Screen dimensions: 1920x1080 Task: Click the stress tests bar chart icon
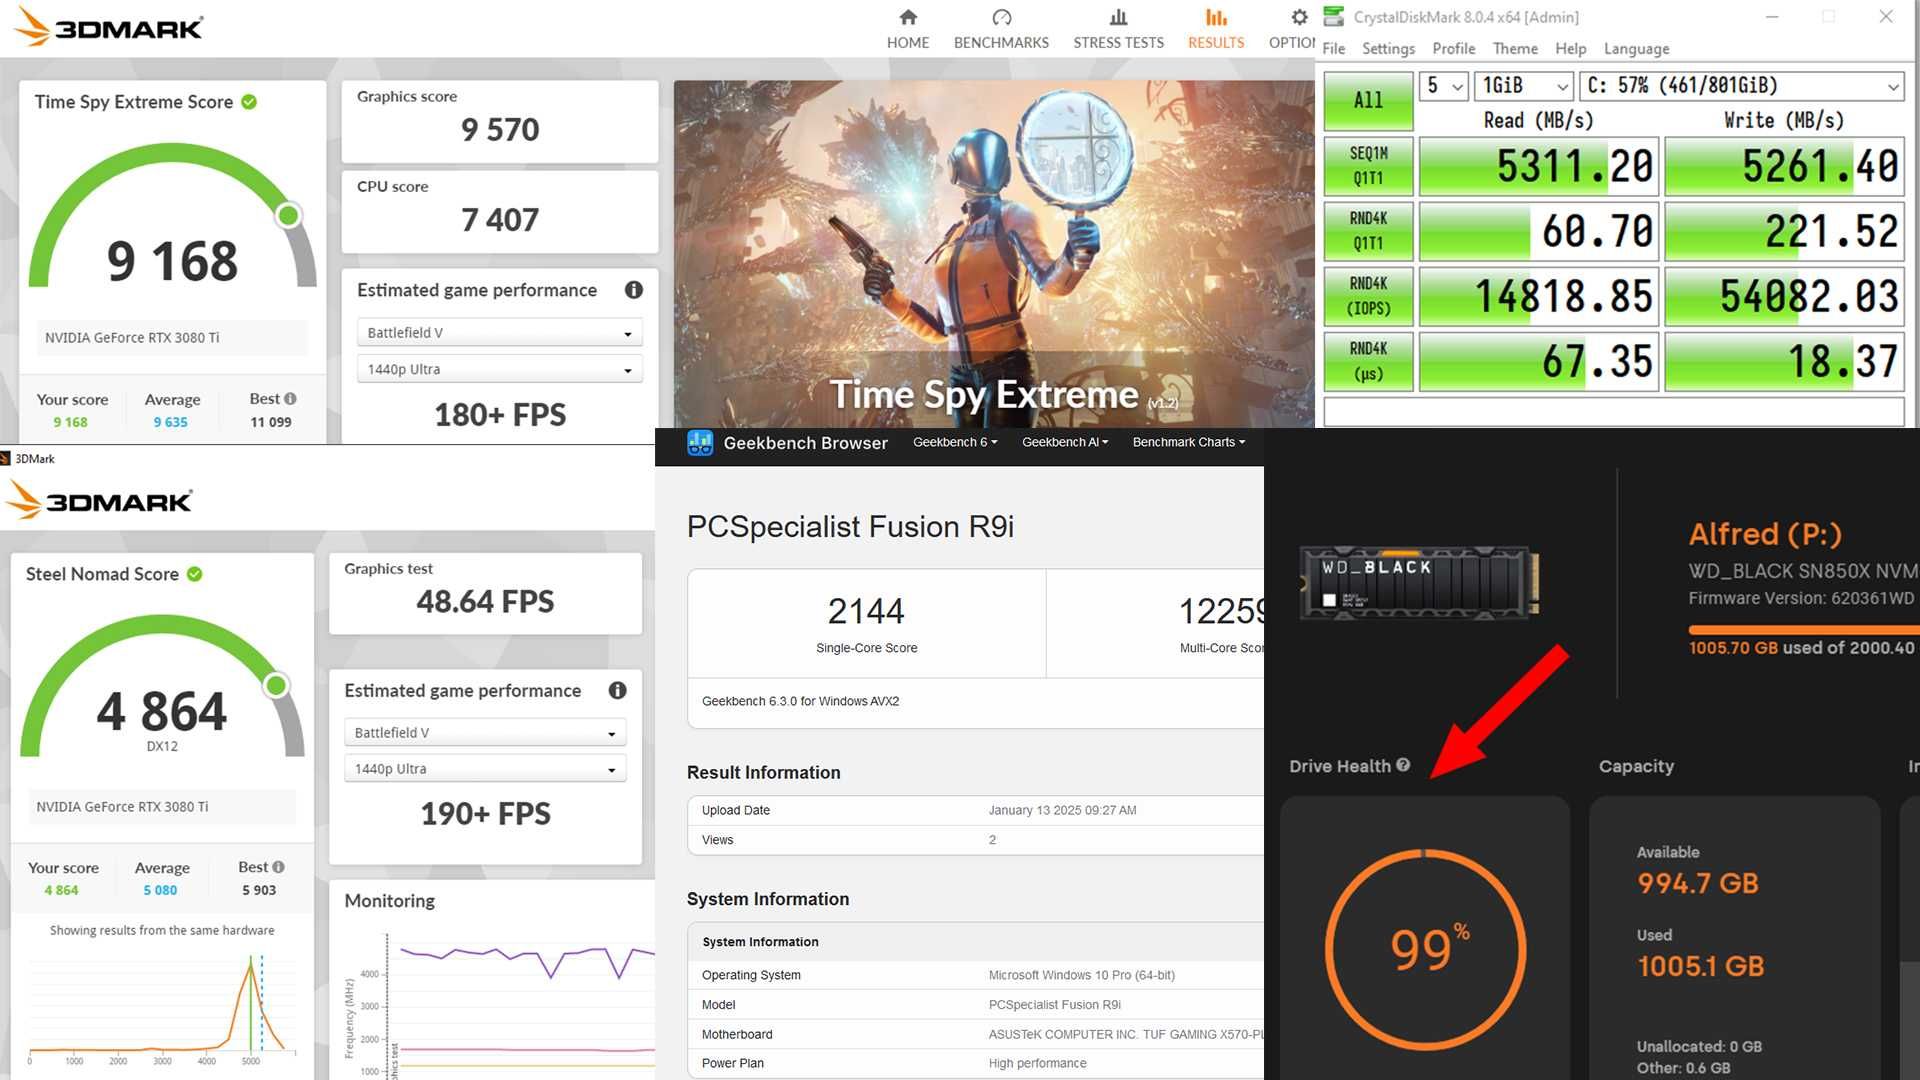pos(1118,17)
